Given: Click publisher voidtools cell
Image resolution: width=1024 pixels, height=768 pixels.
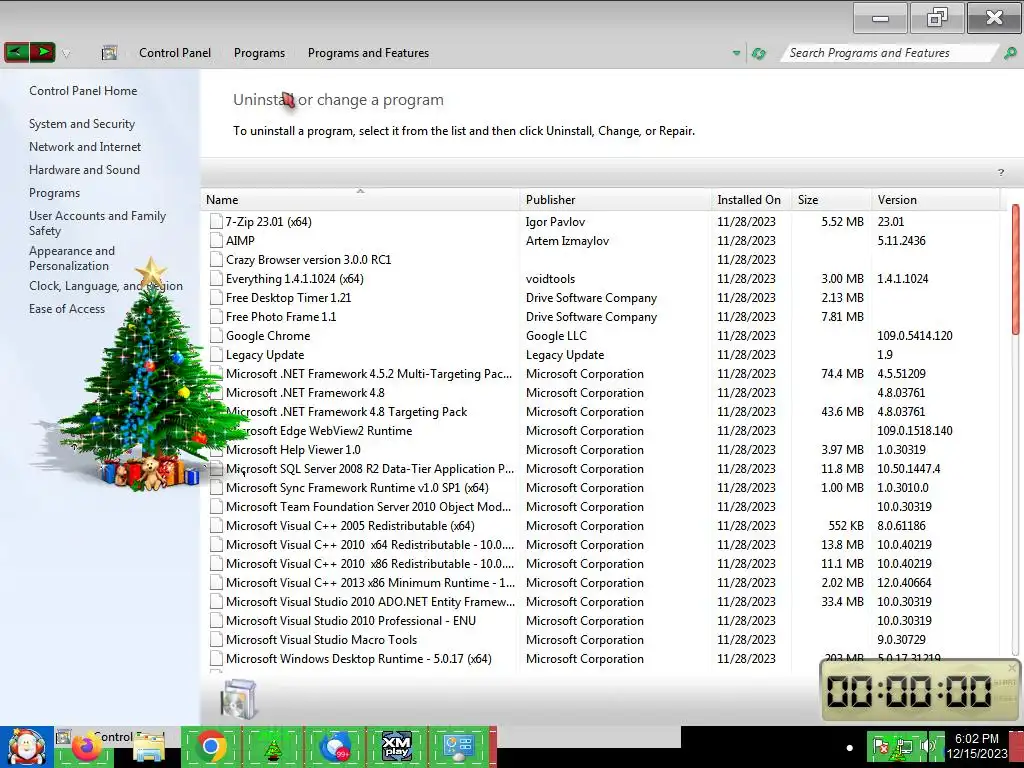Looking at the screenshot, I should (x=551, y=279).
